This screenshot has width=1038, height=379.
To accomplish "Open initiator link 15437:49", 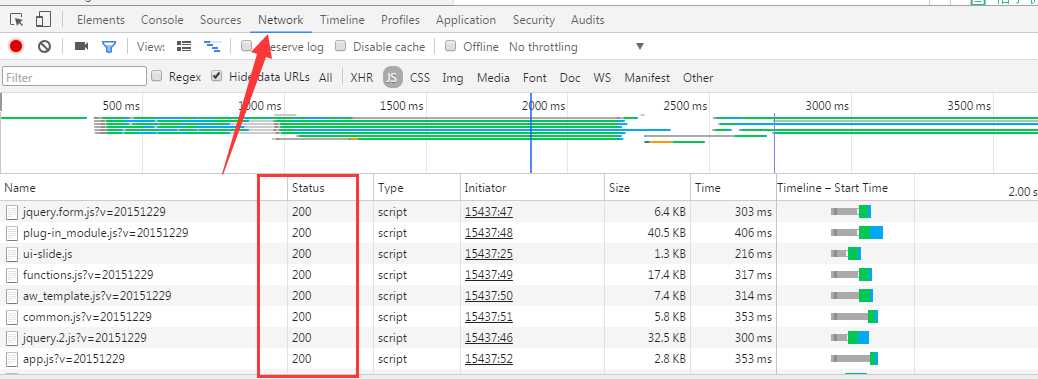I will click(489, 275).
